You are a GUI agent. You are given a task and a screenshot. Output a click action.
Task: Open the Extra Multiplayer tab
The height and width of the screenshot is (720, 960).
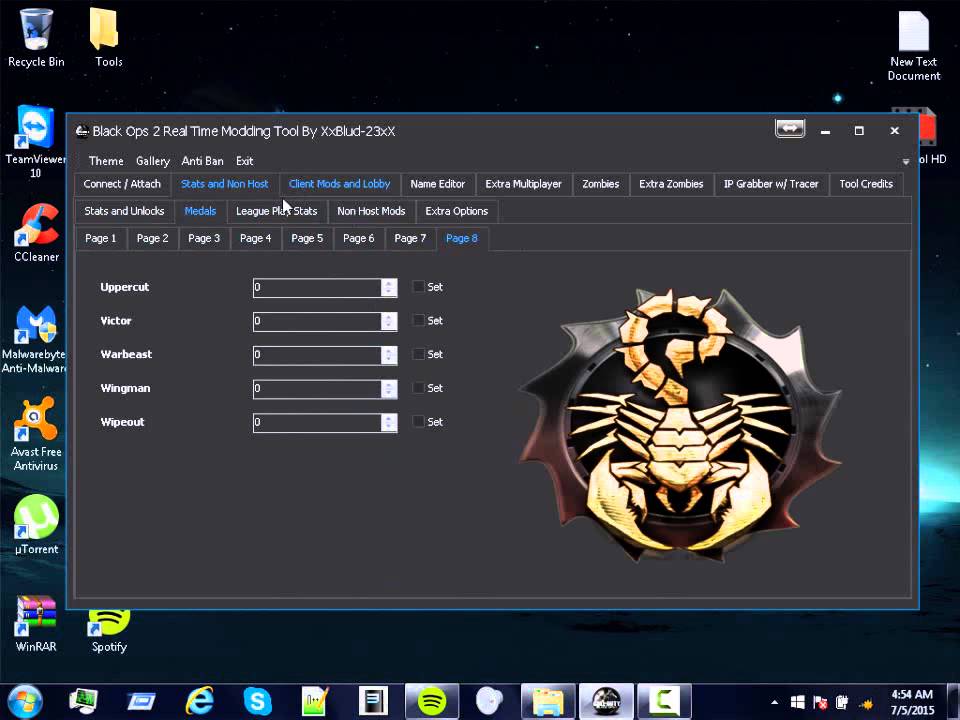click(523, 184)
